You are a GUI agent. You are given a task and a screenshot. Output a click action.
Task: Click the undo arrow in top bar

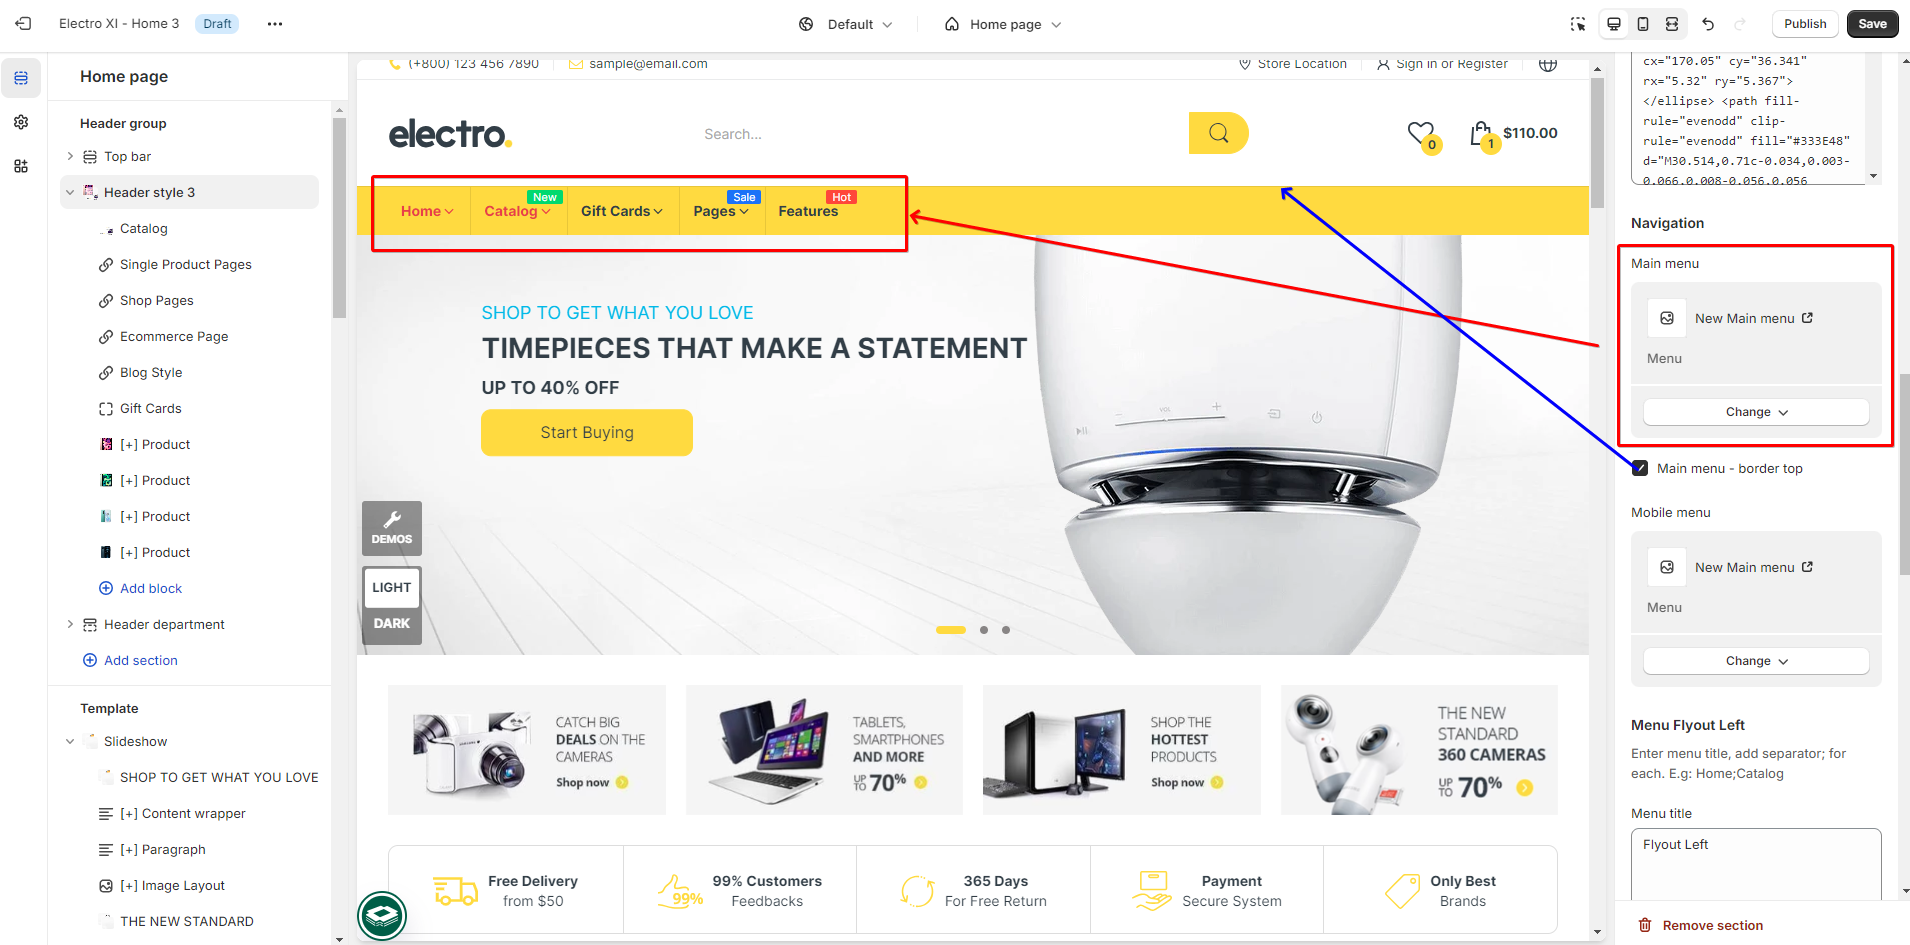[x=1708, y=24]
